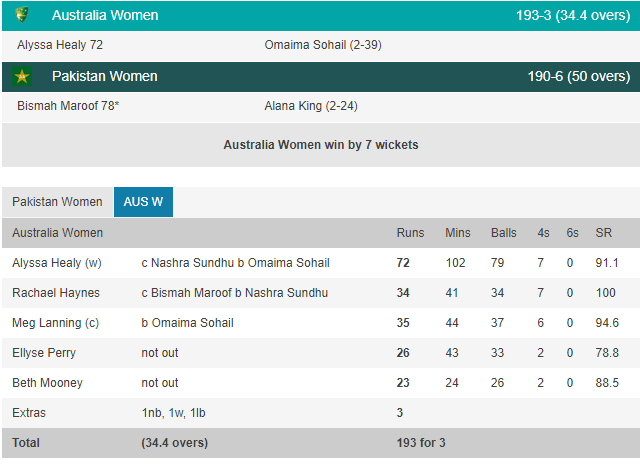Click Pakistan's 190-6 (50 overs) score

tap(578, 77)
